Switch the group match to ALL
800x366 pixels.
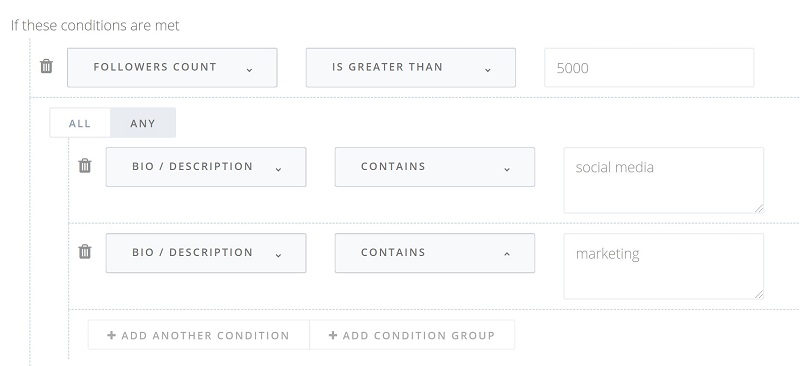(x=80, y=123)
